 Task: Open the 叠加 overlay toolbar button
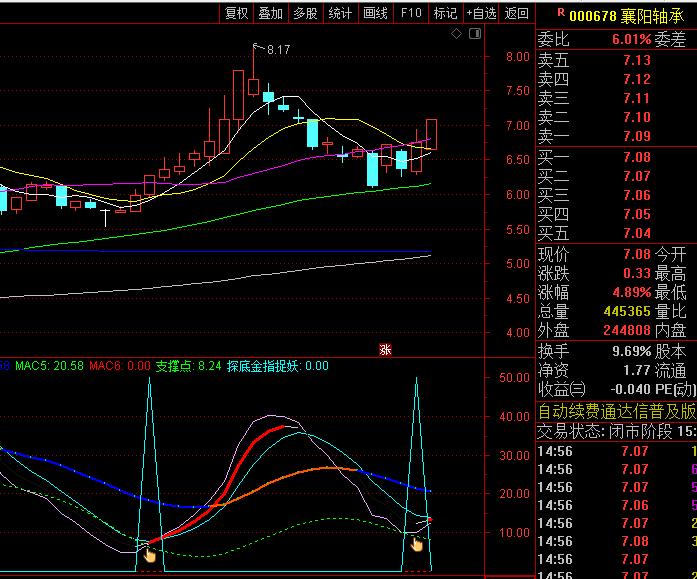coord(270,13)
